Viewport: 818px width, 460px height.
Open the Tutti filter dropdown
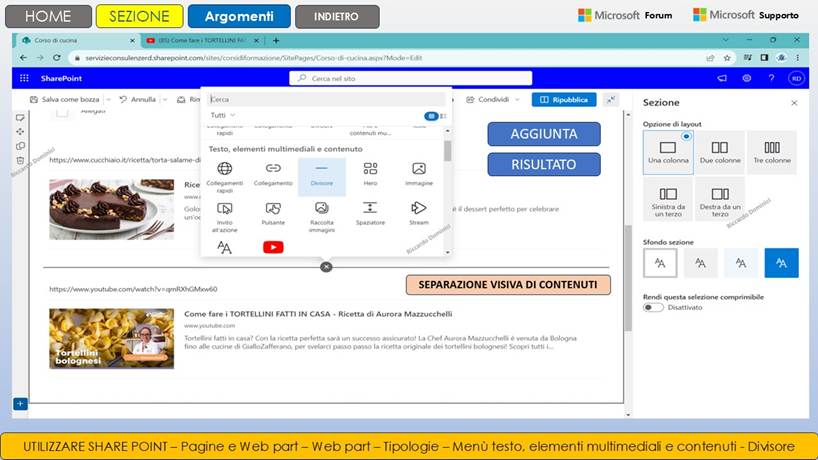tap(223, 115)
